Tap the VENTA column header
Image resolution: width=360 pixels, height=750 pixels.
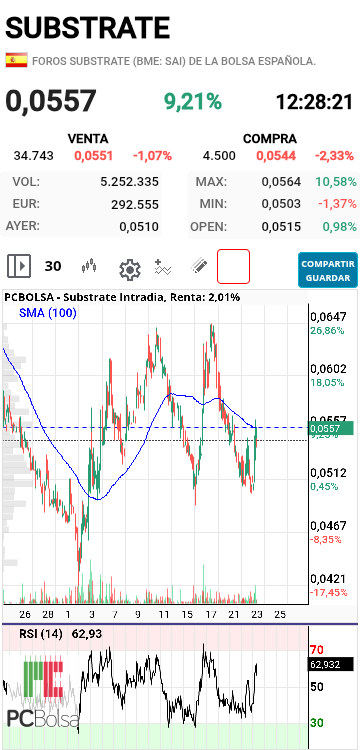pos(88,139)
